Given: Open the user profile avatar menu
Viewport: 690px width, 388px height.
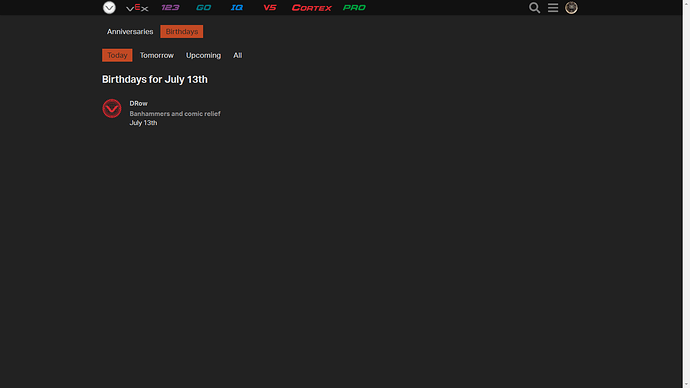Looking at the screenshot, I should coord(571,7).
